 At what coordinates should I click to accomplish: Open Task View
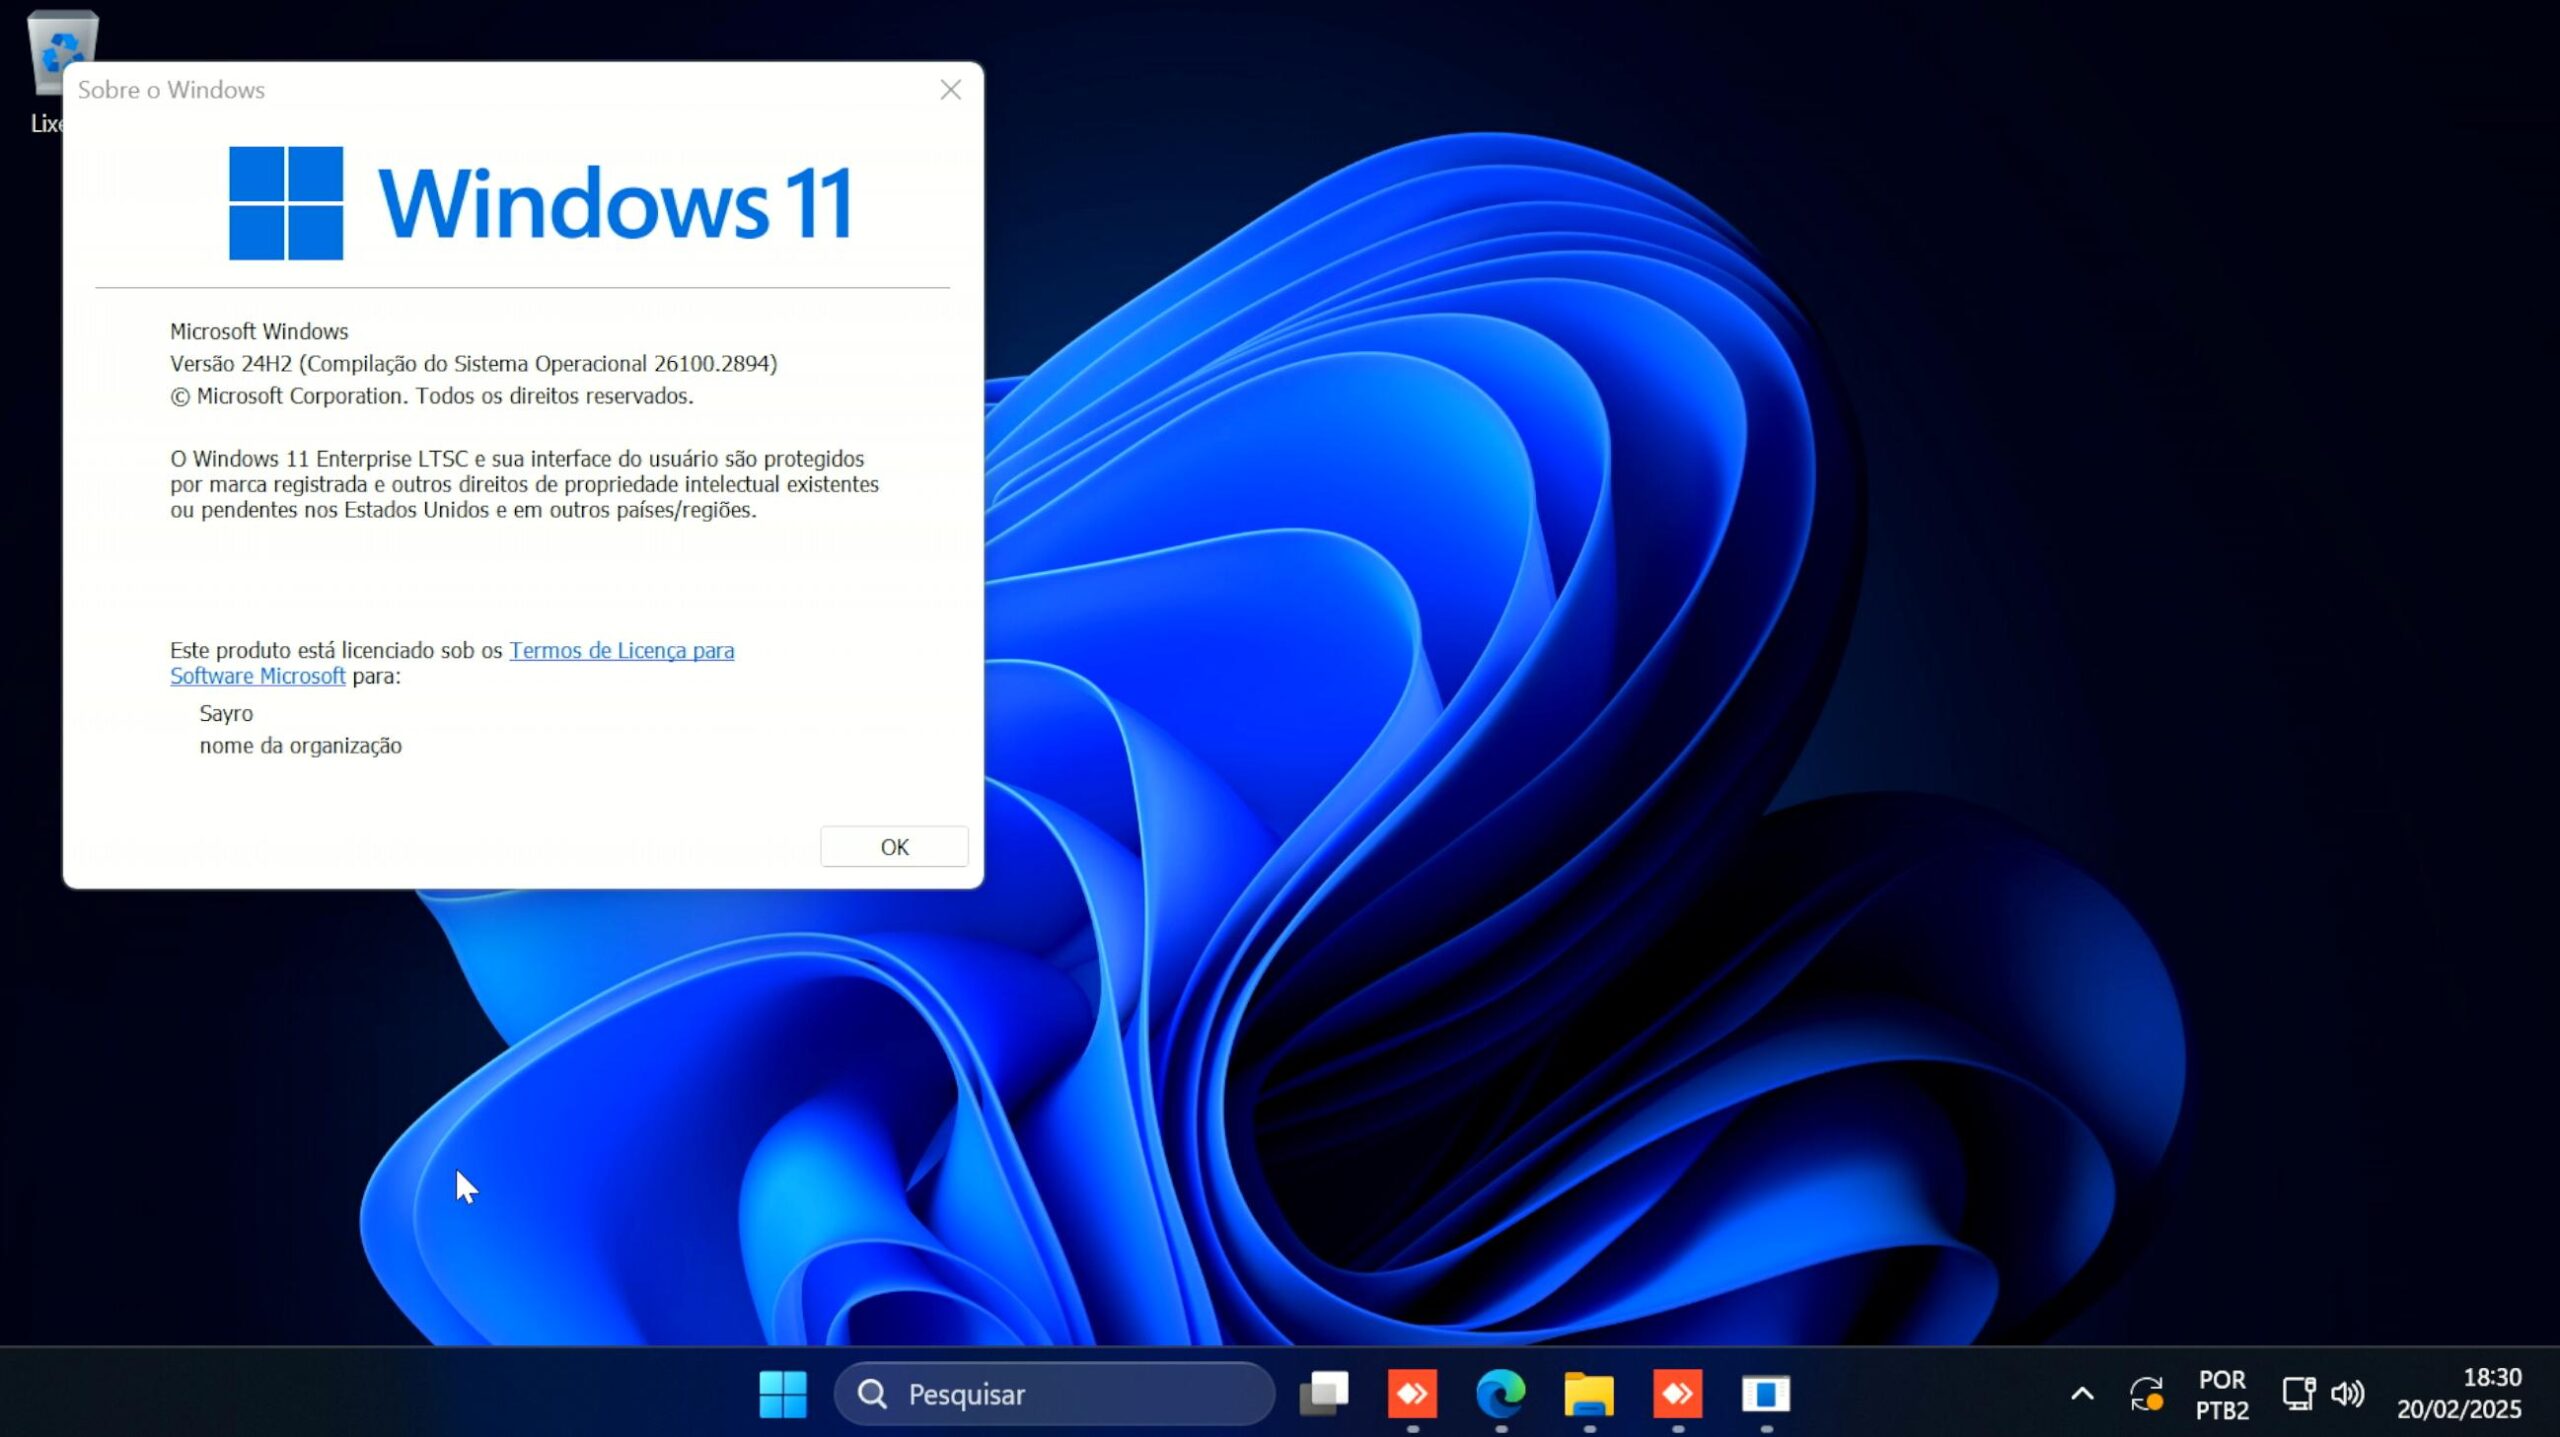[x=1325, y=1393]
